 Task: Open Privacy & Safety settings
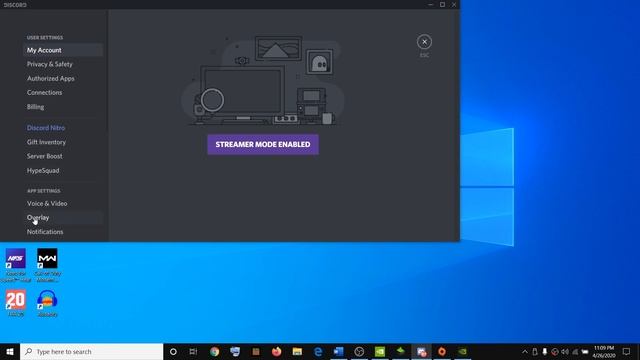[x=63, y=64]
